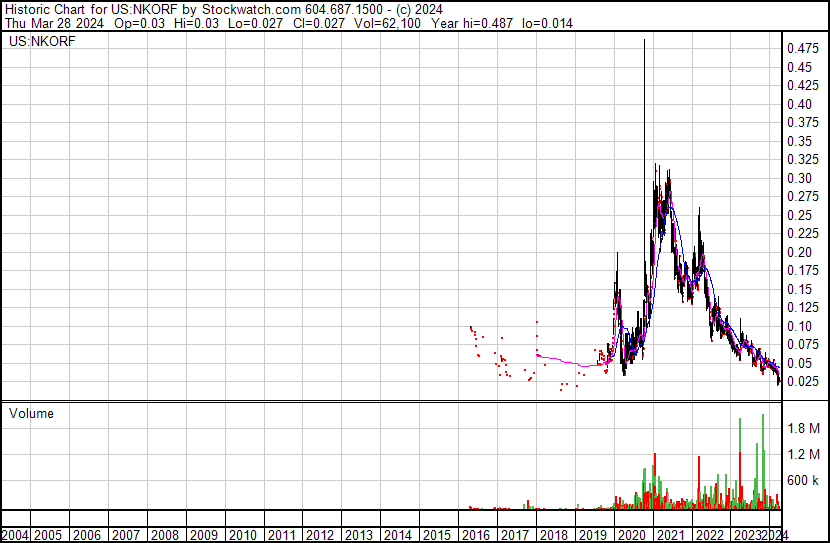
Task: Click the 2021 year label on the timeline
Action: (x=671, y=535)
